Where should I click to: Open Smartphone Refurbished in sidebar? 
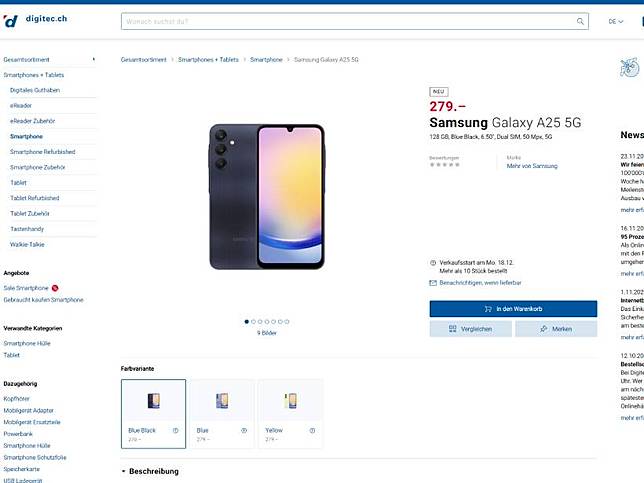tap(43, 152)
